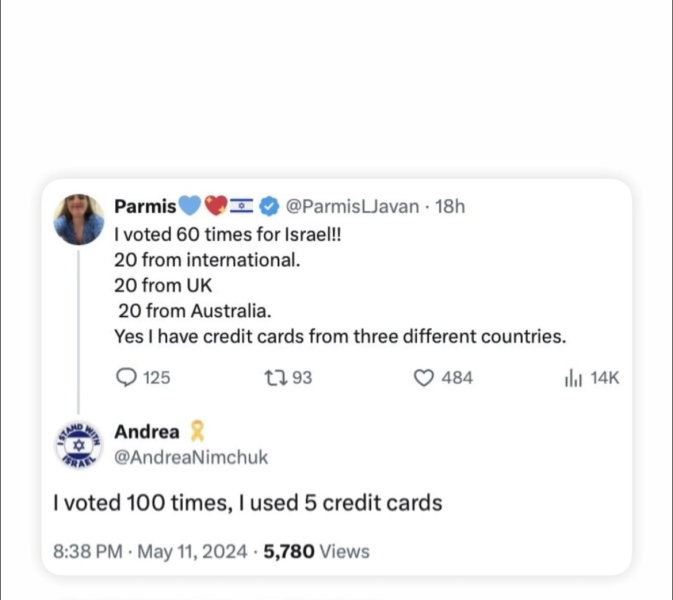This screenshot has height=600, width=673.
Task: Open Parmis's profile picture
Action: 79,219
